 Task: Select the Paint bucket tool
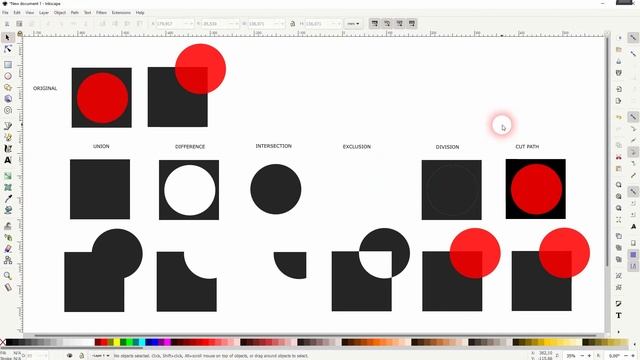click(8, 210)
